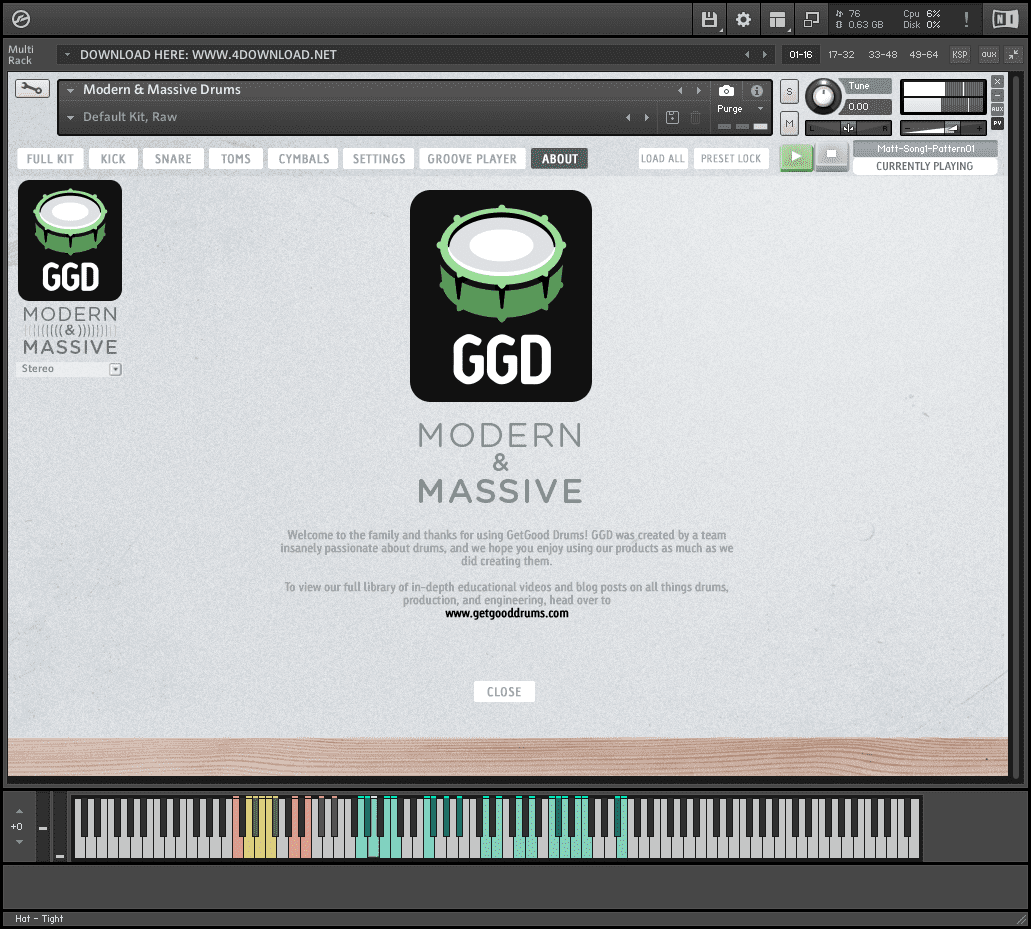Toggle the aux sends button in rack header
The width and height of the screenshot is (1031, 929).
(989, 55)
